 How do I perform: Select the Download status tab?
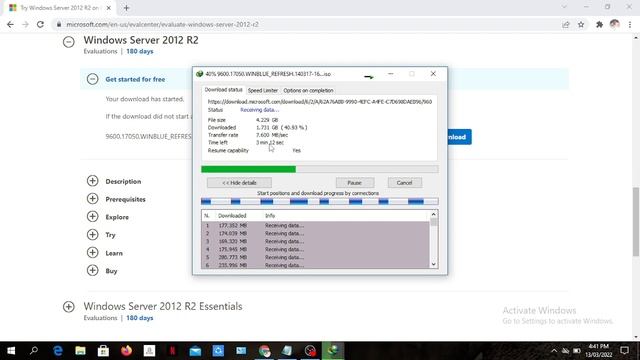pyautogui.click(x=223, y=90)
